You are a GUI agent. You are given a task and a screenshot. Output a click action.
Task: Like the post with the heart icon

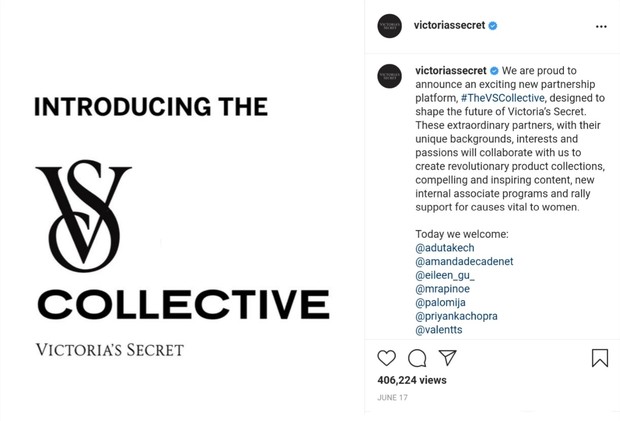(x=387, y=358)
